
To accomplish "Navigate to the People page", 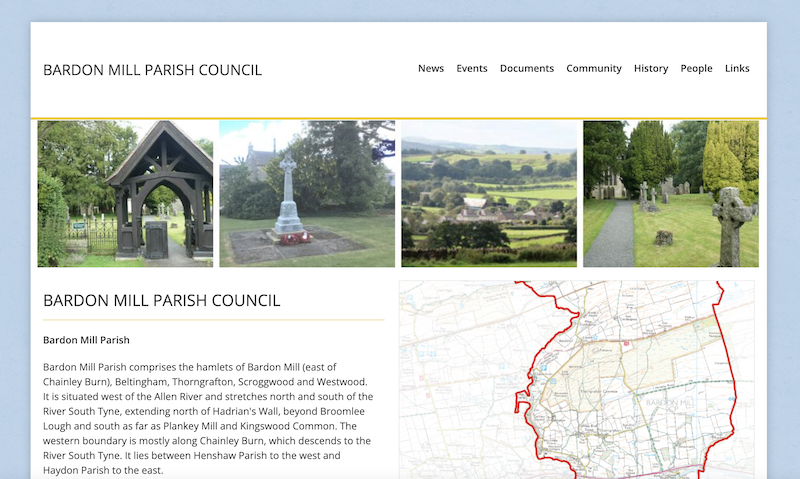I will 696,69.
